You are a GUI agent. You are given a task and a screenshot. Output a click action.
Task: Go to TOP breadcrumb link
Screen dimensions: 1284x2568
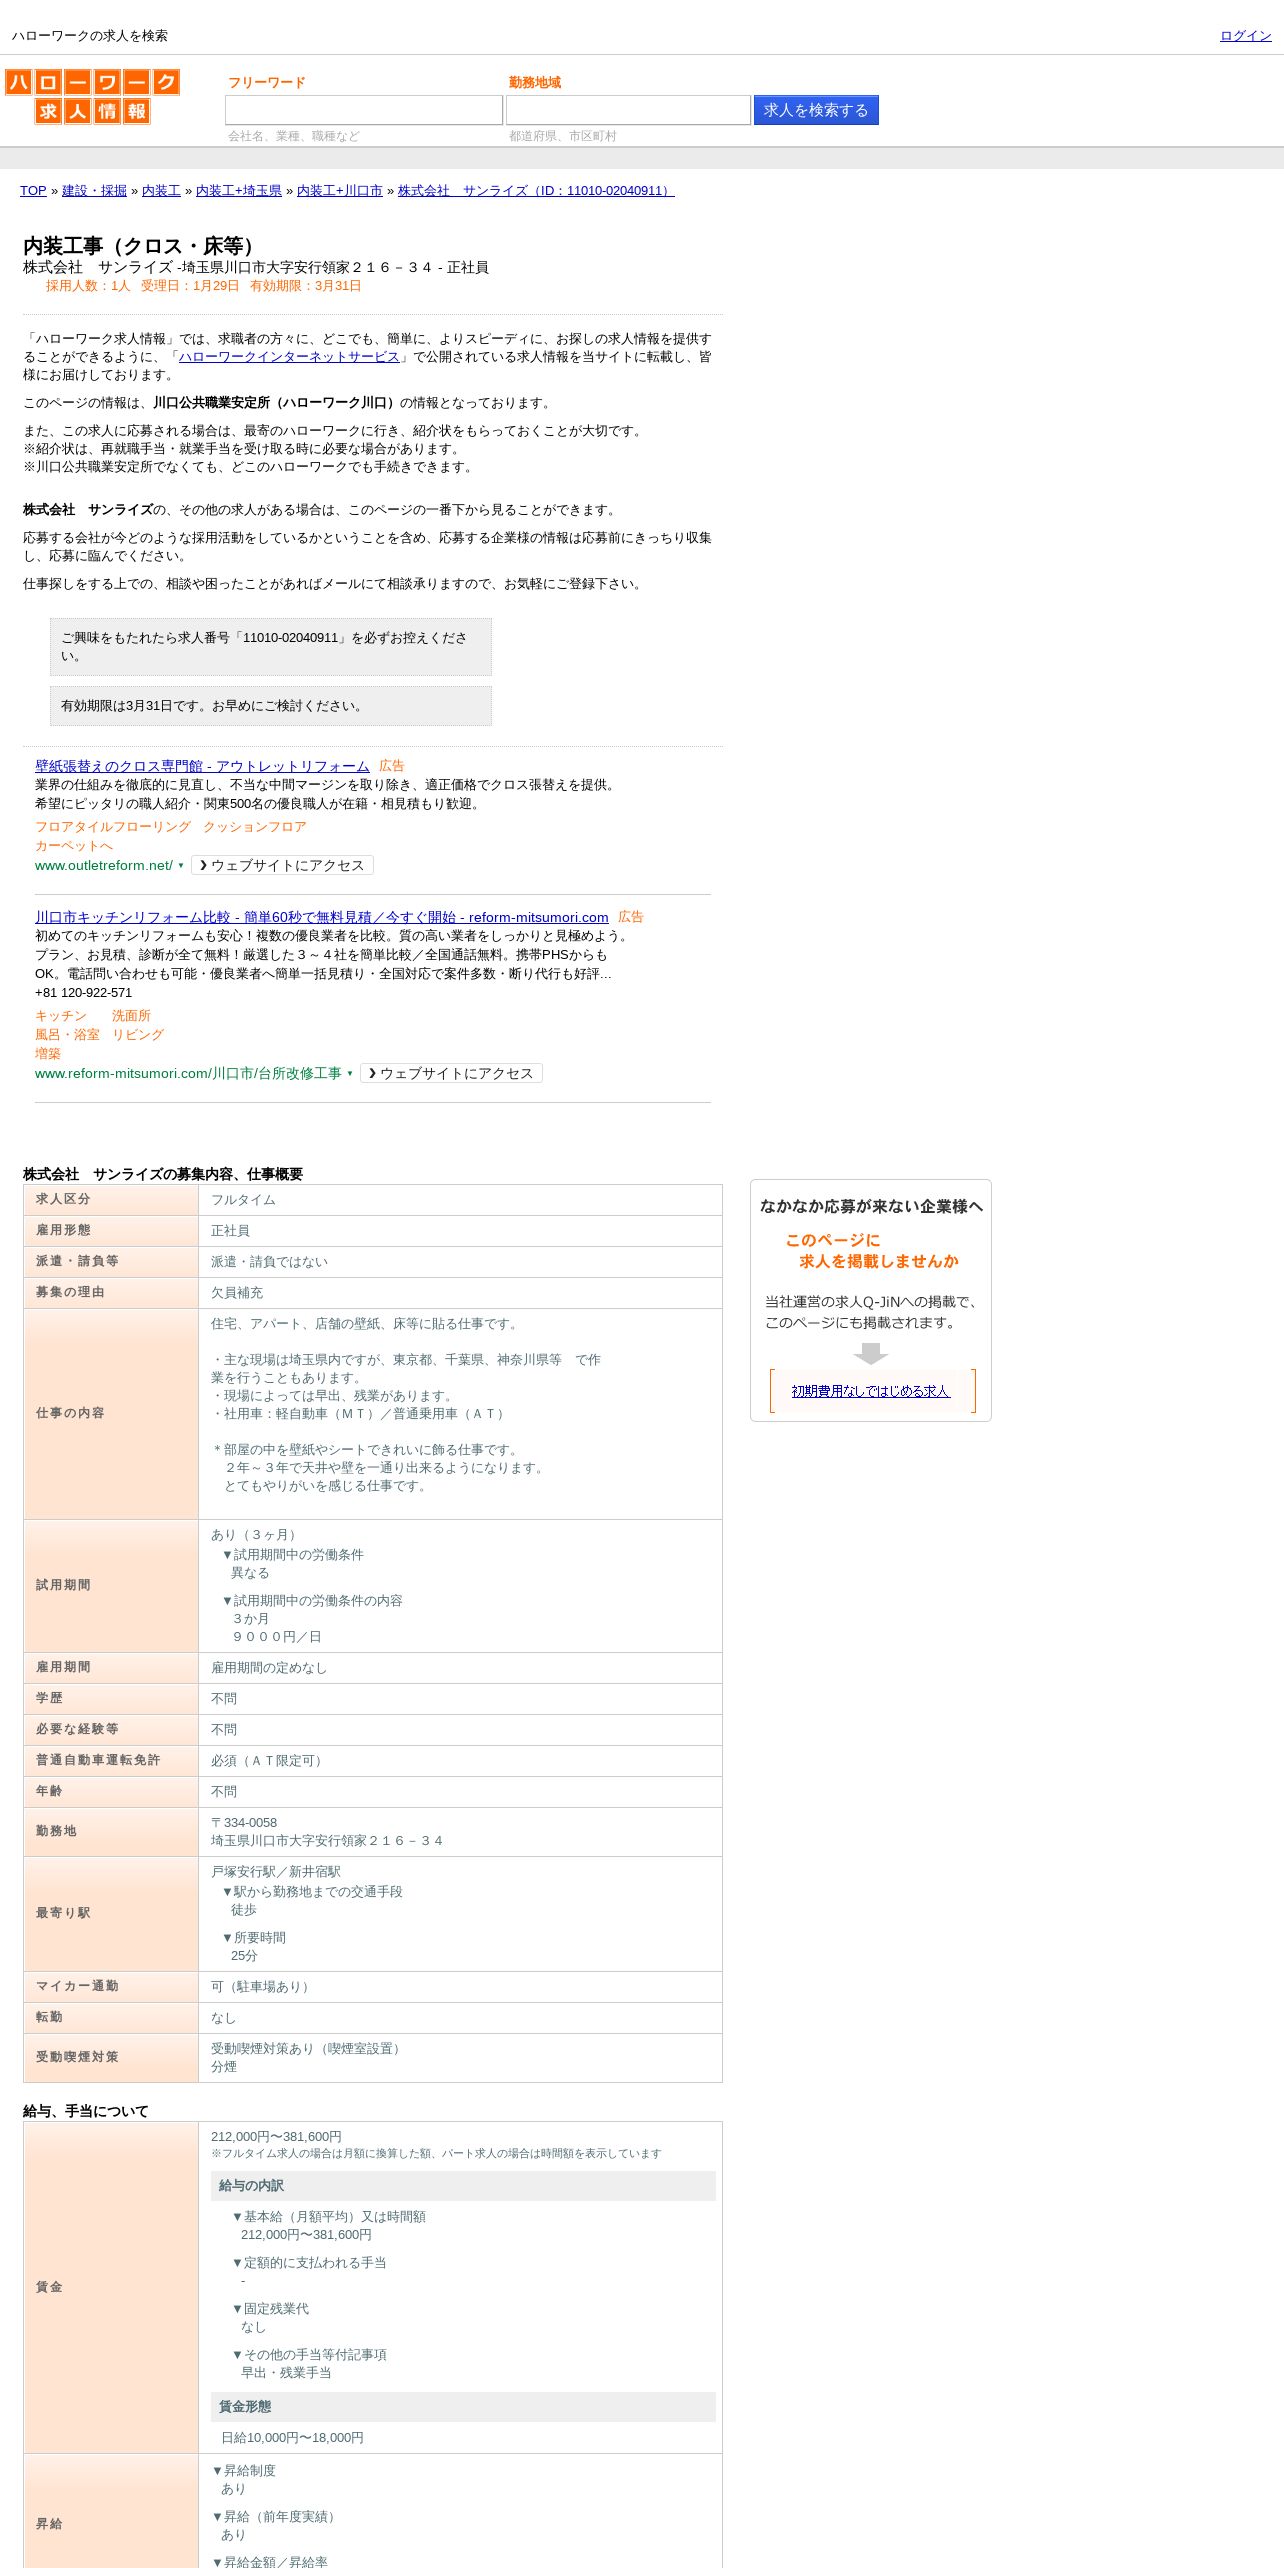[33, 191]
